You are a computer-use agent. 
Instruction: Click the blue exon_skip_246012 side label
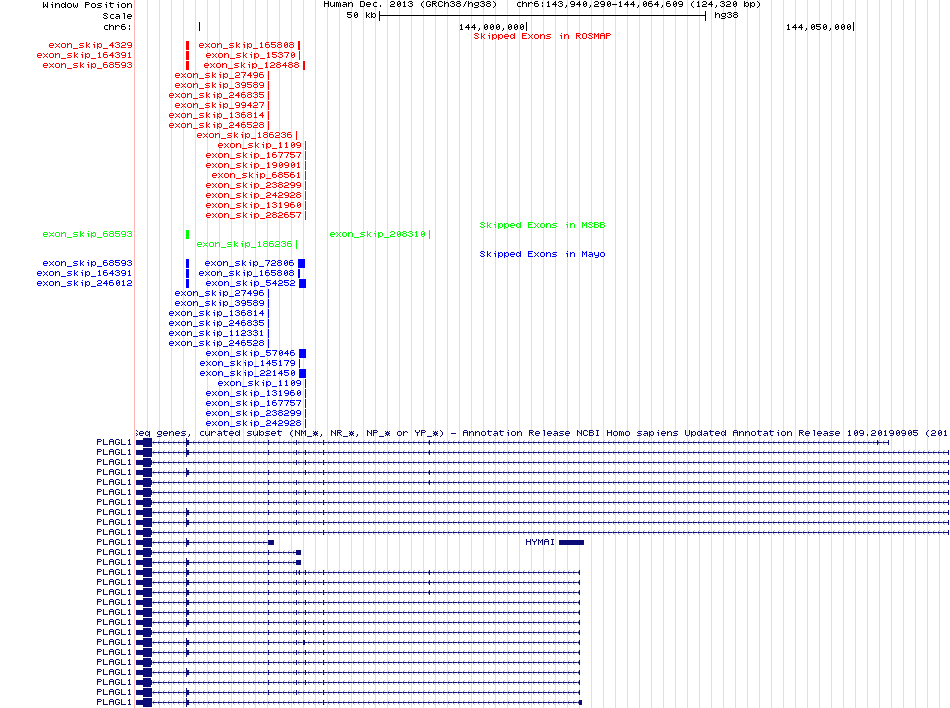[x=84, y=283]
